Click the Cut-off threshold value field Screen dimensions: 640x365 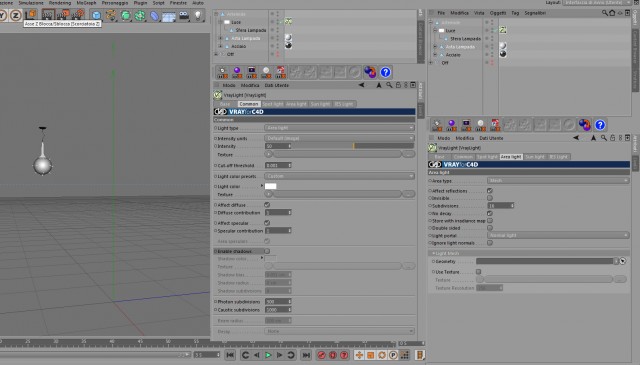(278, 165)
